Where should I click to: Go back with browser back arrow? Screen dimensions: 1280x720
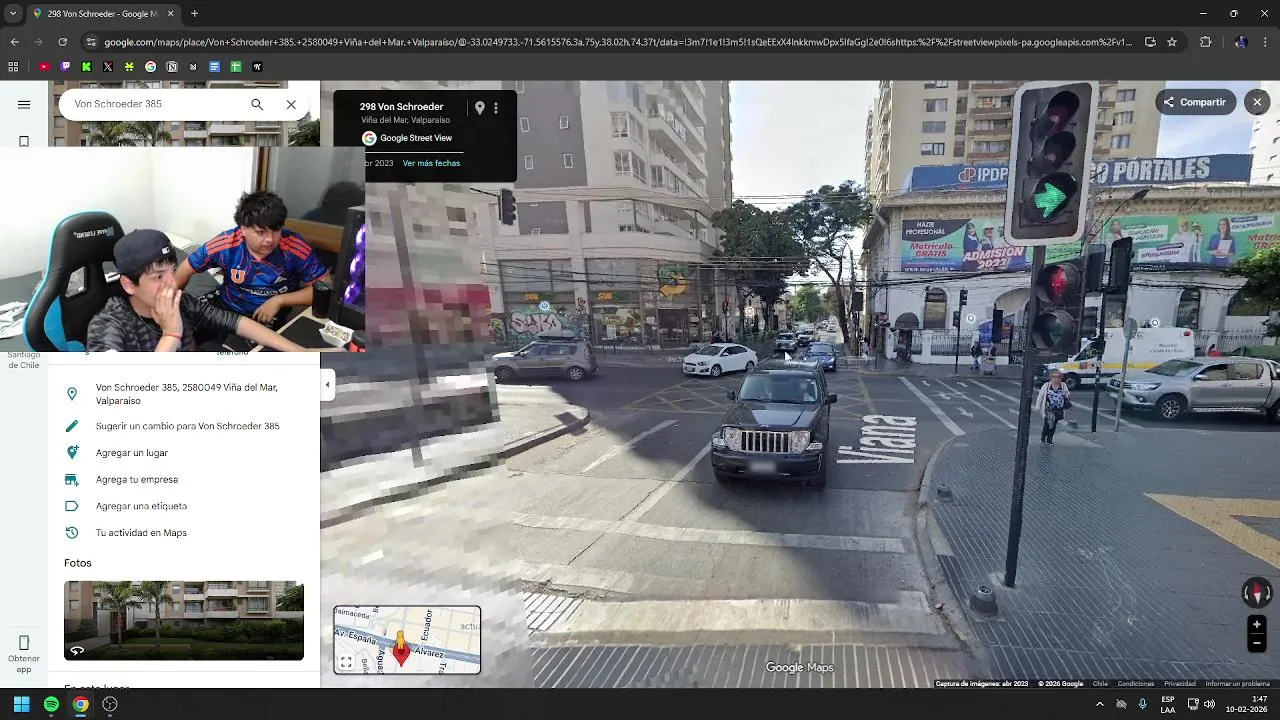pos(14,42)
